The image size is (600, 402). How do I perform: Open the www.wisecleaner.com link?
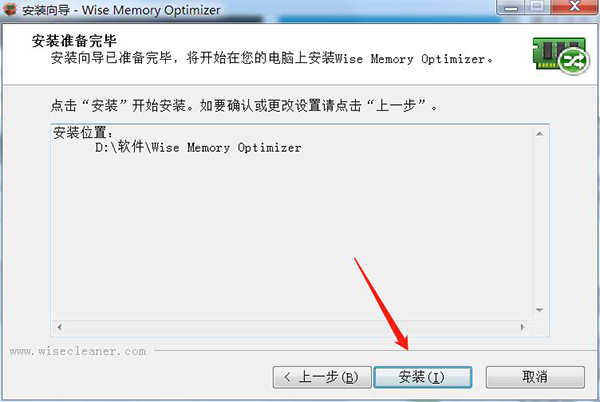(78, 351)
